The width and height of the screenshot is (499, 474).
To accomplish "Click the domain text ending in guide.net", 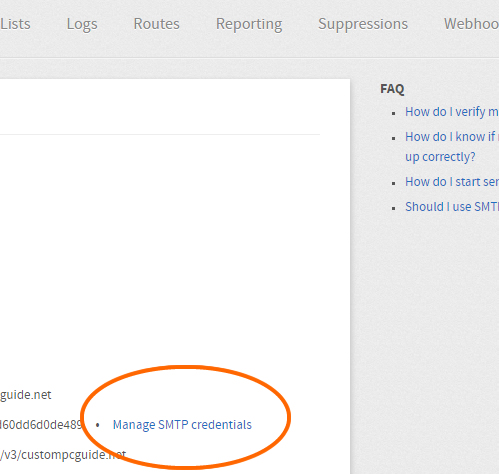I will click(26, 395).
